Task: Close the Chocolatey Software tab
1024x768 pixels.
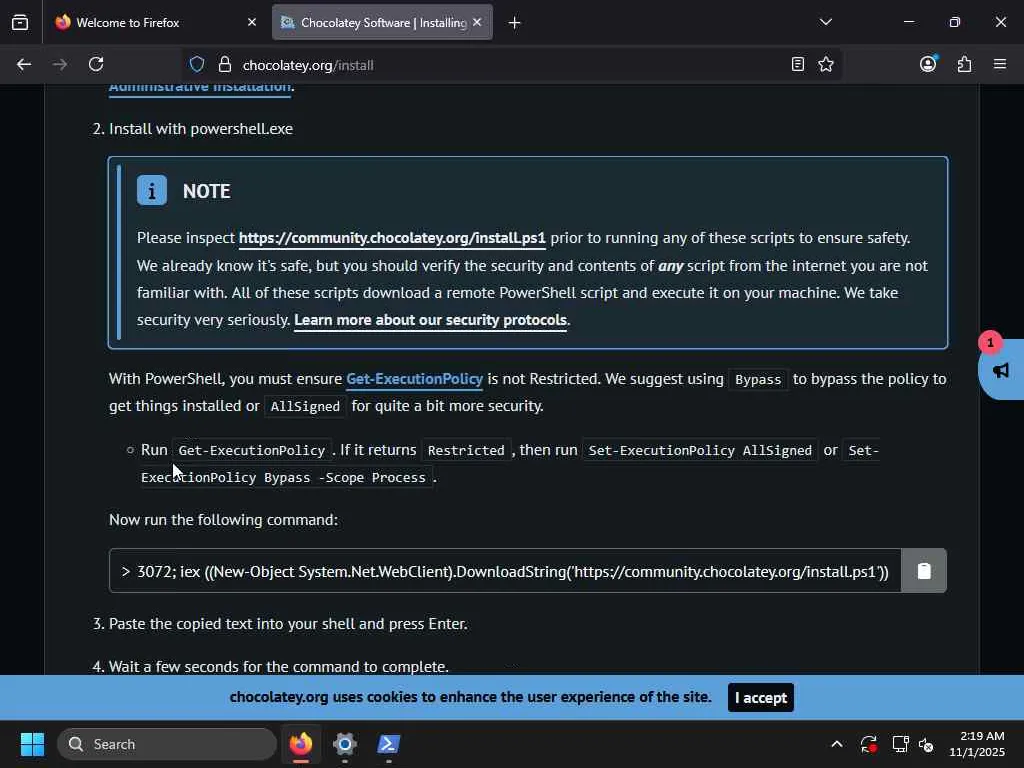Action: [x=477, y=23]
